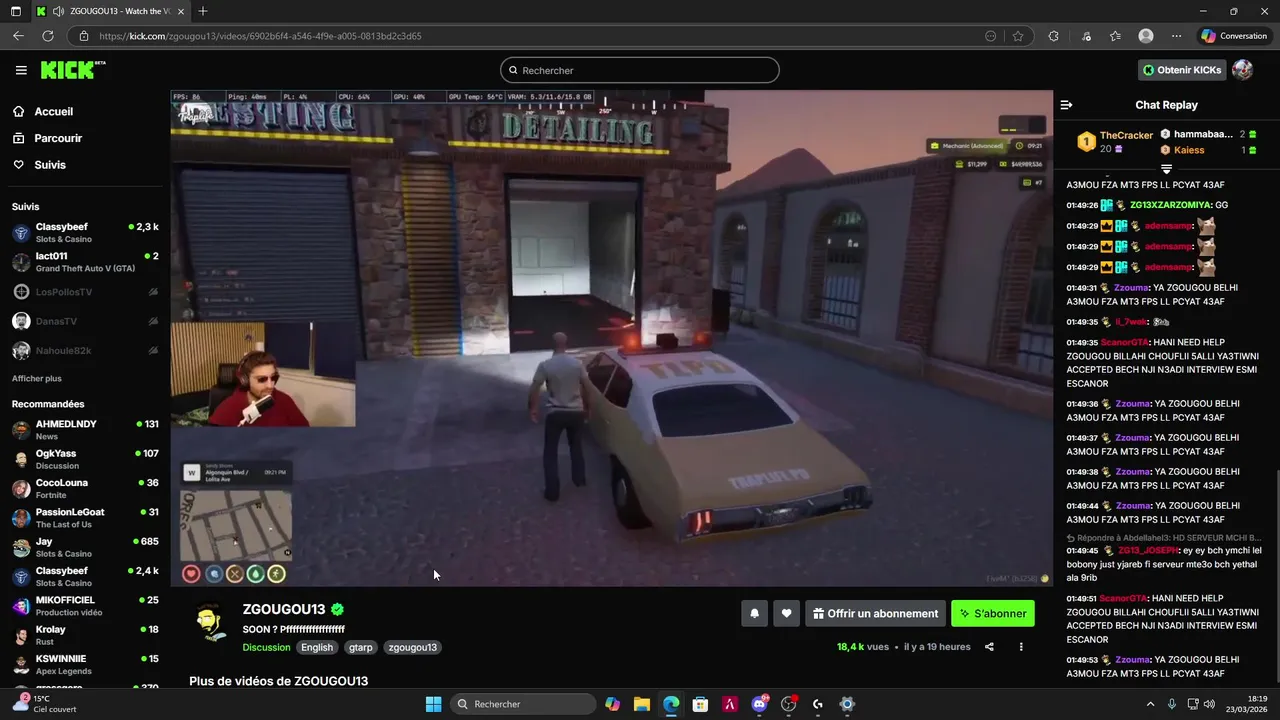This screenshot has width=1280, height=720.
Task: Open lact011 followed channel
Action: [85, 262]
